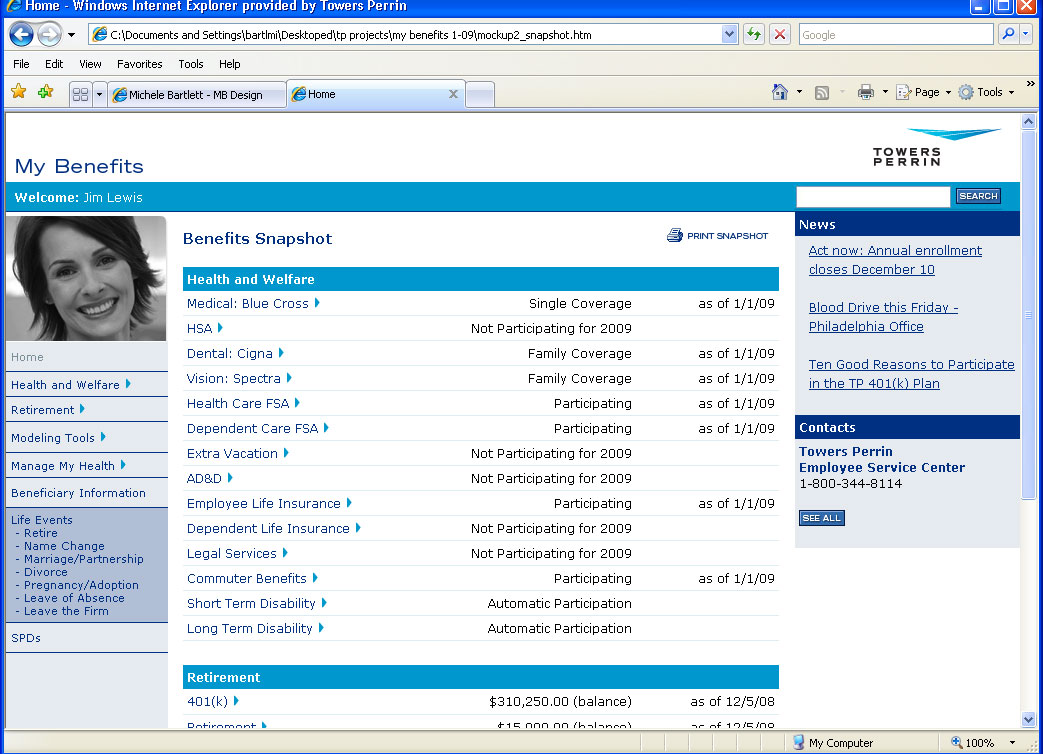The width and height of the screenshot is (1043, 754).
Task: Click the zoom level magnifier icon
Action: (x=957, y=742)
